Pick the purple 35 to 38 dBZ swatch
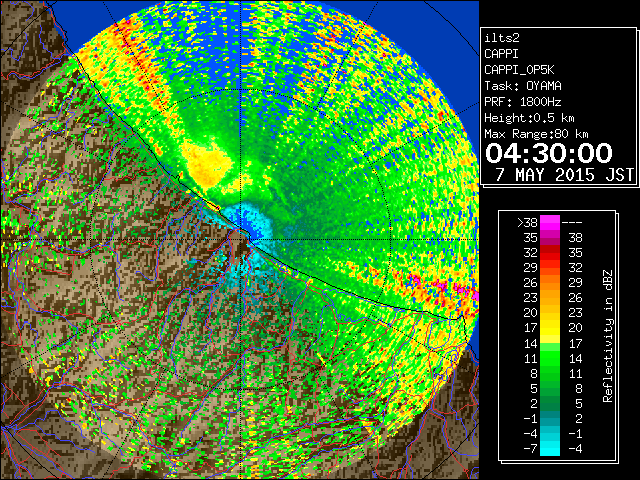Image resolution: width=640 pixels, height=480 pixels. click(x=550, y=238)
